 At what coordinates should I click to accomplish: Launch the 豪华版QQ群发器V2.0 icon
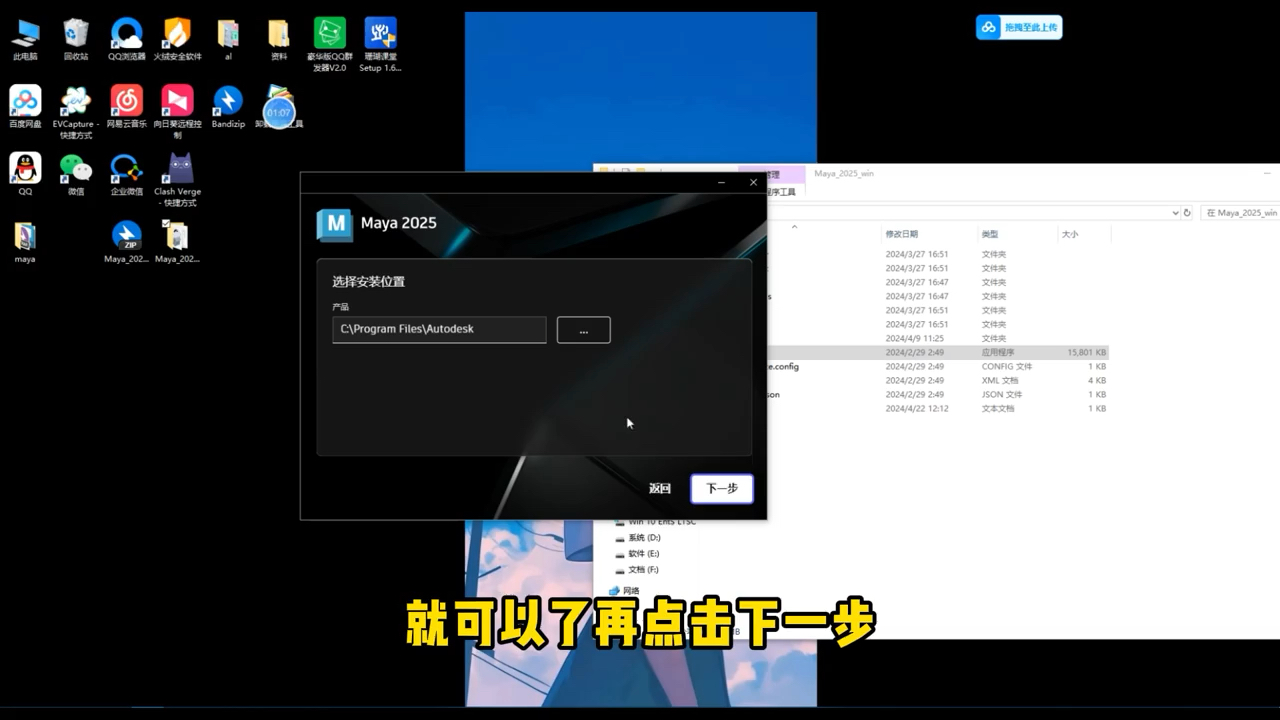point(329,44)
